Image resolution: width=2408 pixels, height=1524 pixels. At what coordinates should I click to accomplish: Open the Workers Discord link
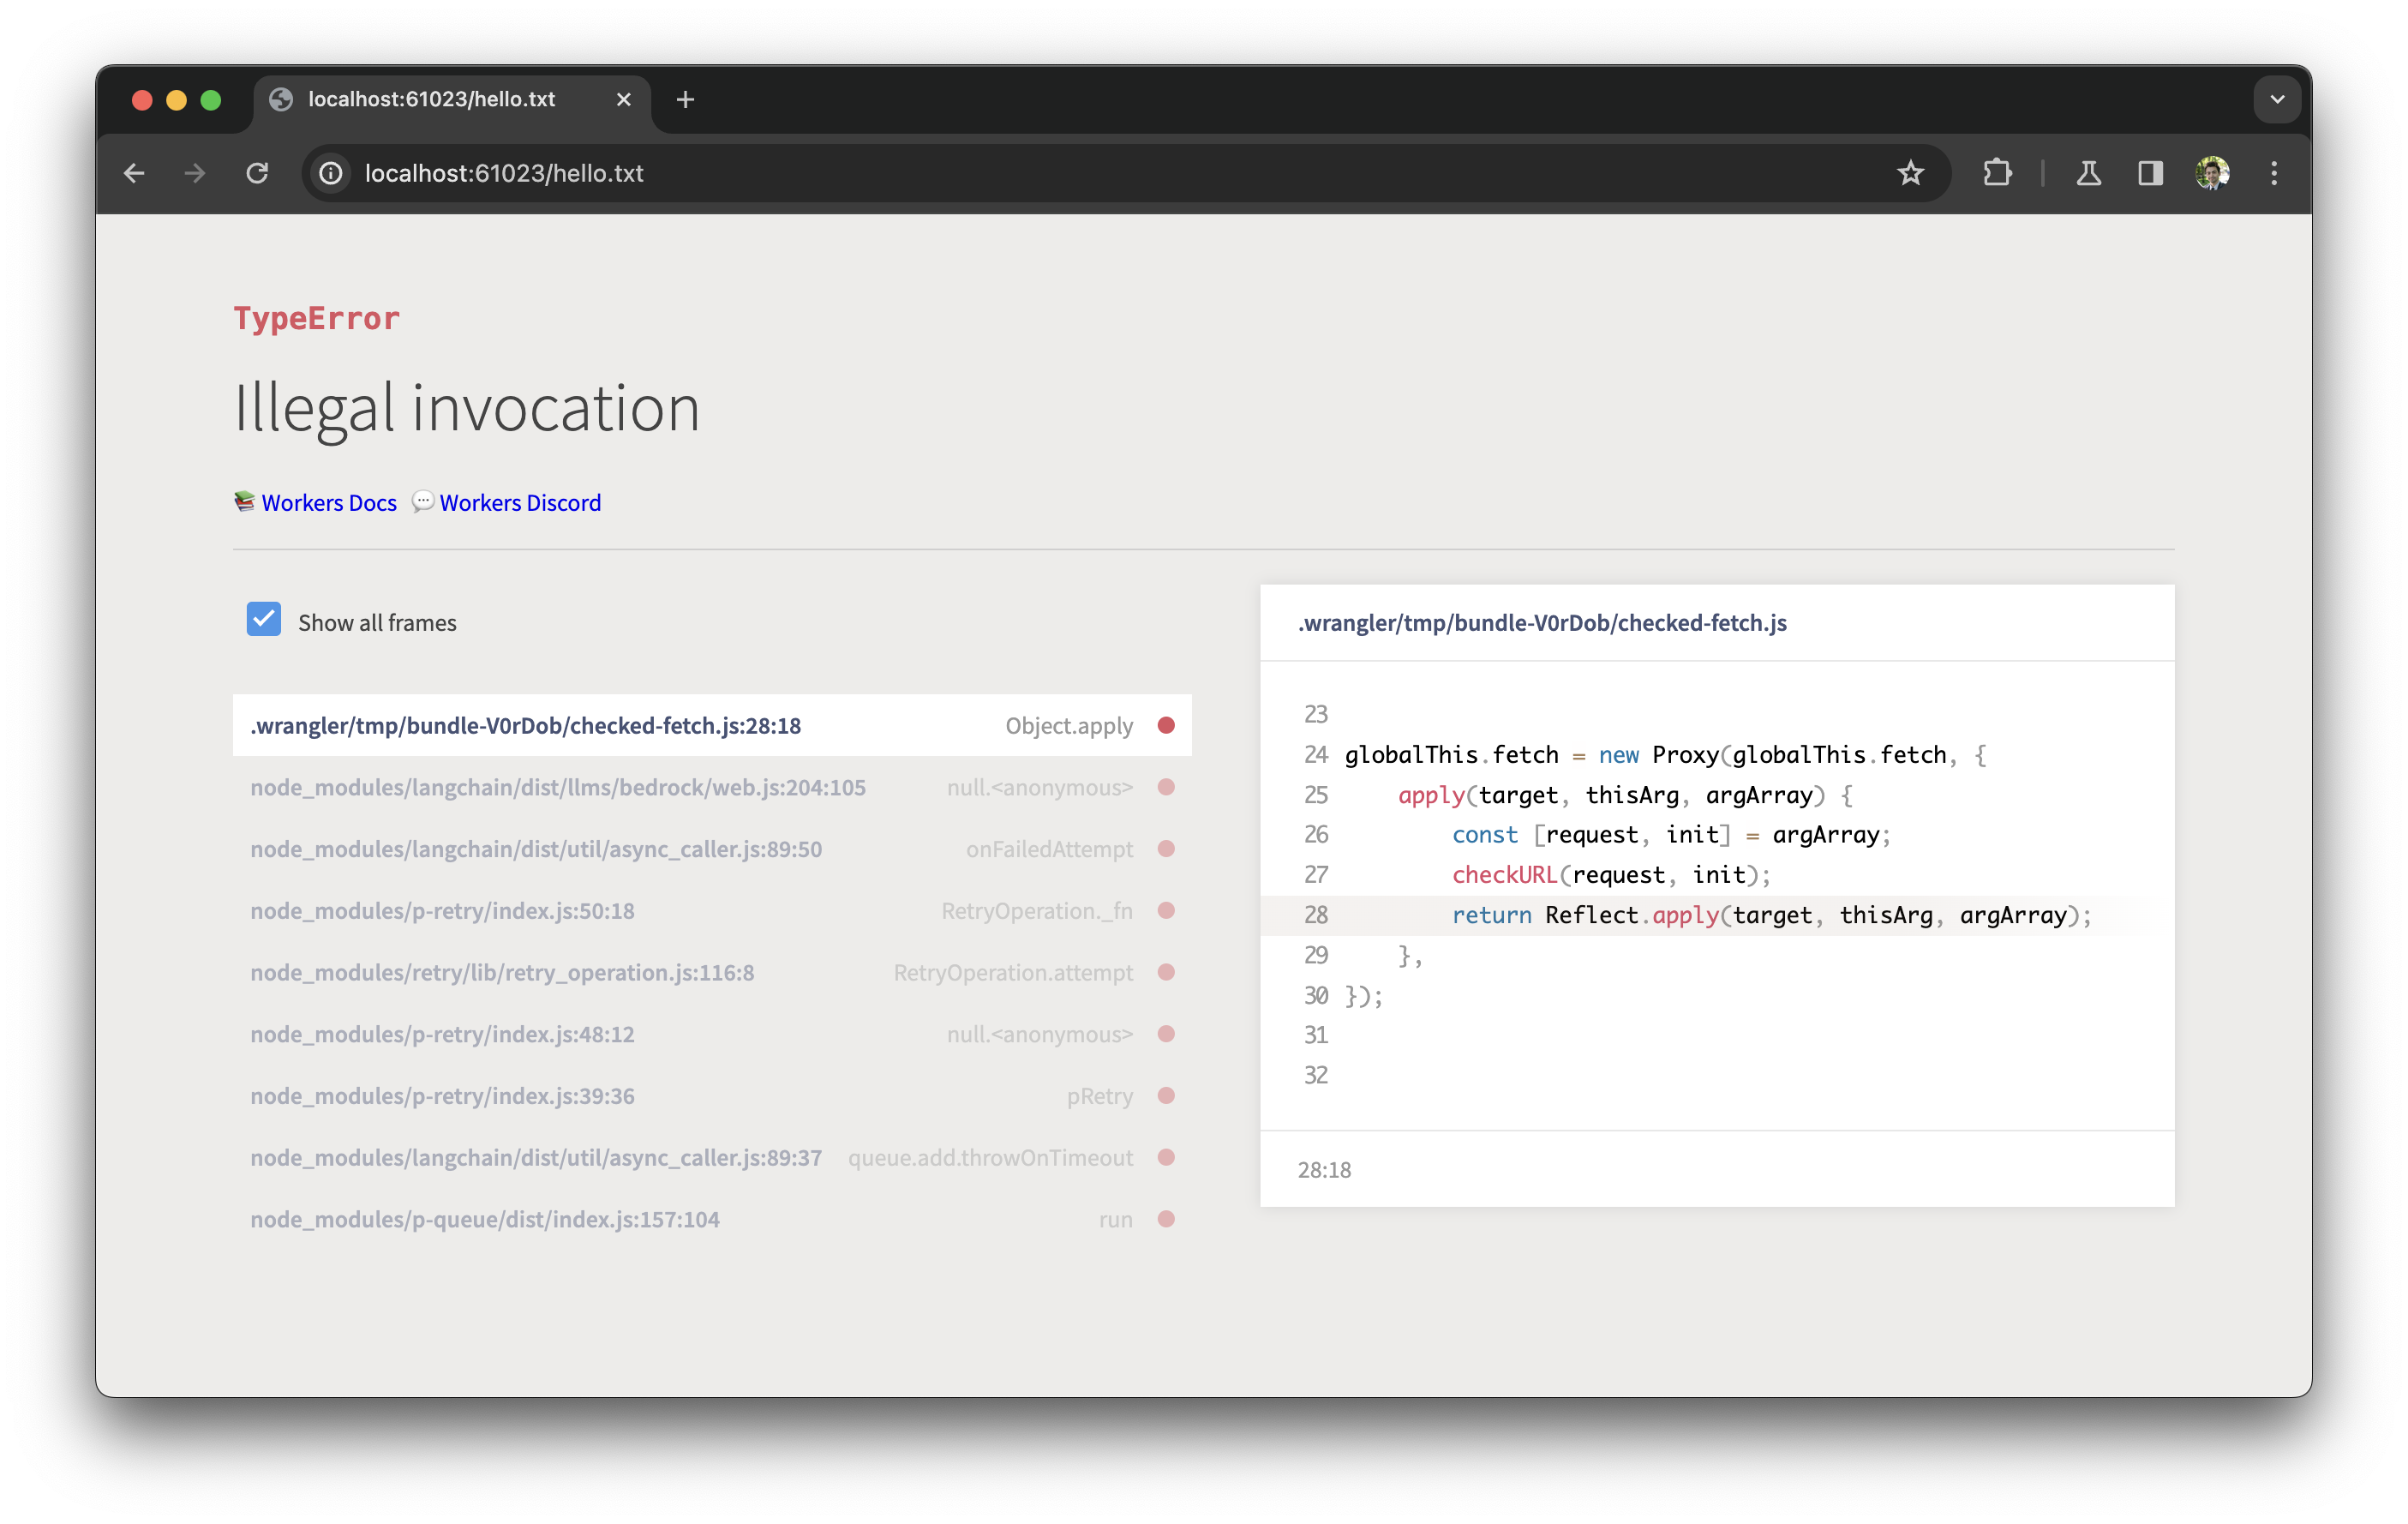pyautogui.click(x=519, y=503)
